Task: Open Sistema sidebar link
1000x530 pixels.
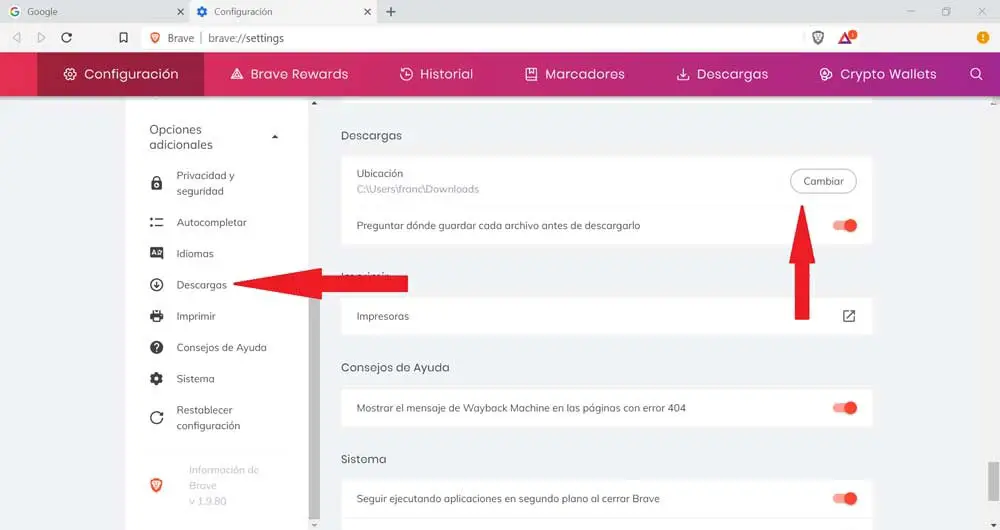Action: 195,378
